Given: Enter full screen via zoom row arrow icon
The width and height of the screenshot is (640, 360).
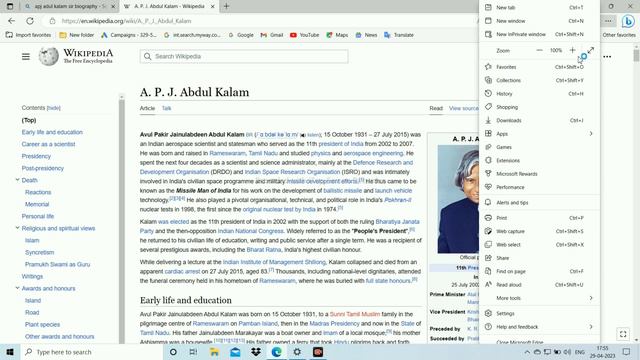Looking at the screenshot, I should tap(591, 50).
